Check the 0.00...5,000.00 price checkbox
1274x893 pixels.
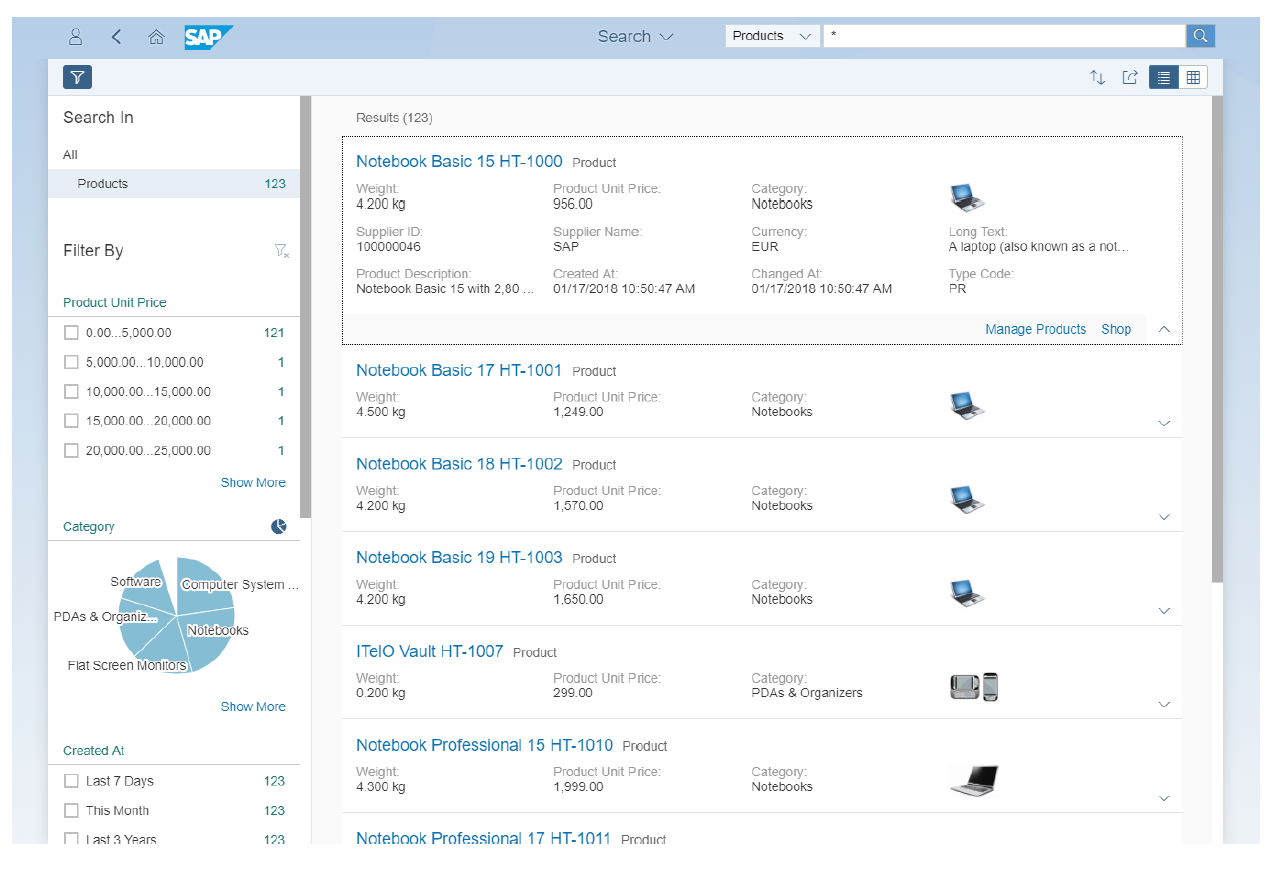click(71, 332)
